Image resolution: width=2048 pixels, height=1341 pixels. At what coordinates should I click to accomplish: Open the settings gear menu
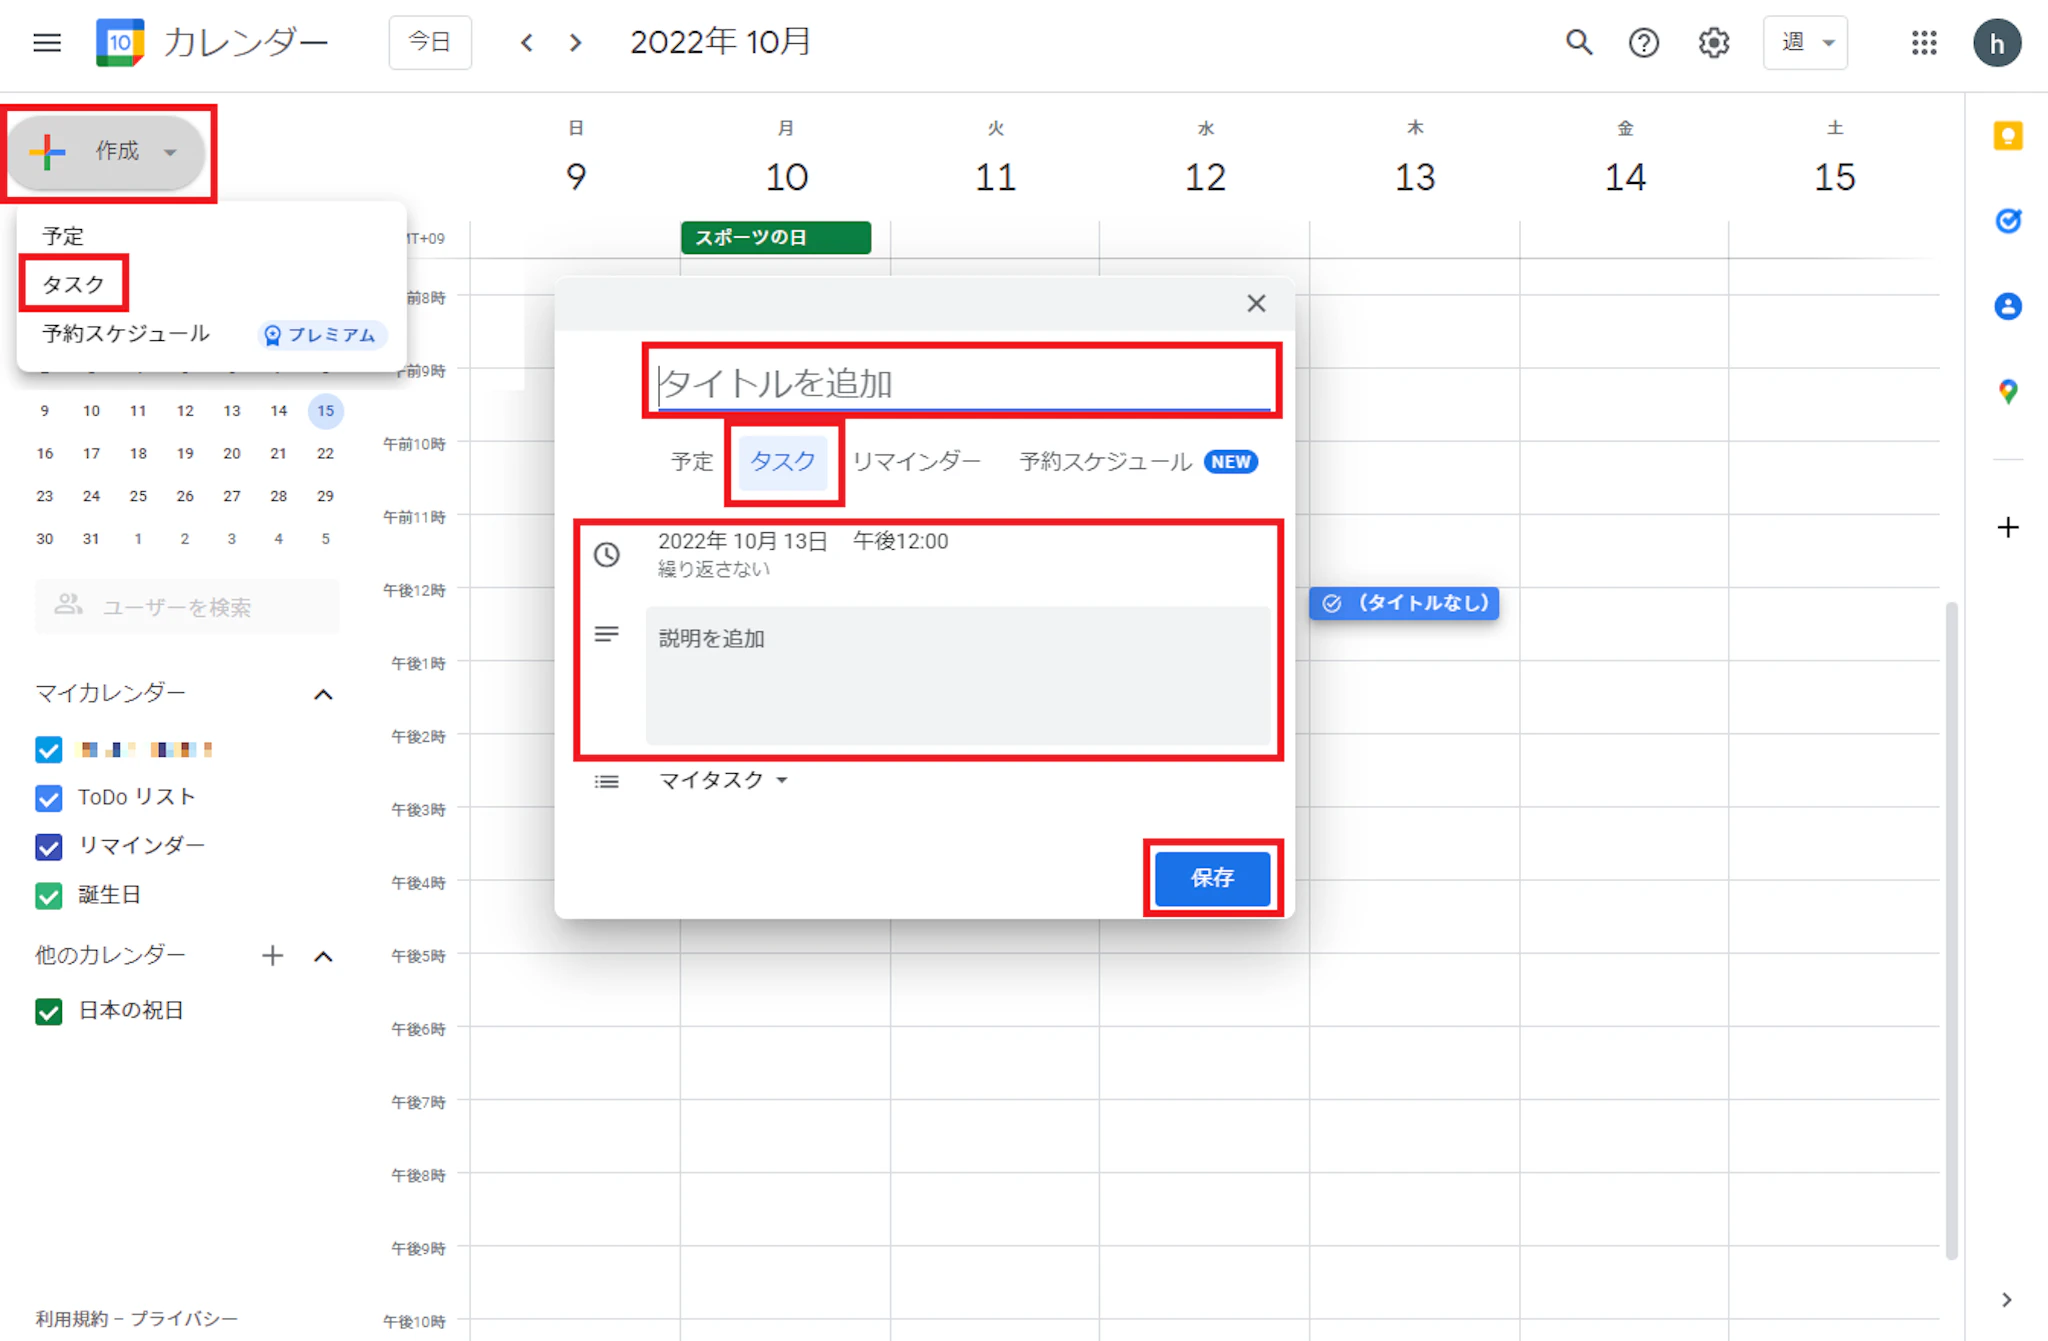pos(1713,43)
